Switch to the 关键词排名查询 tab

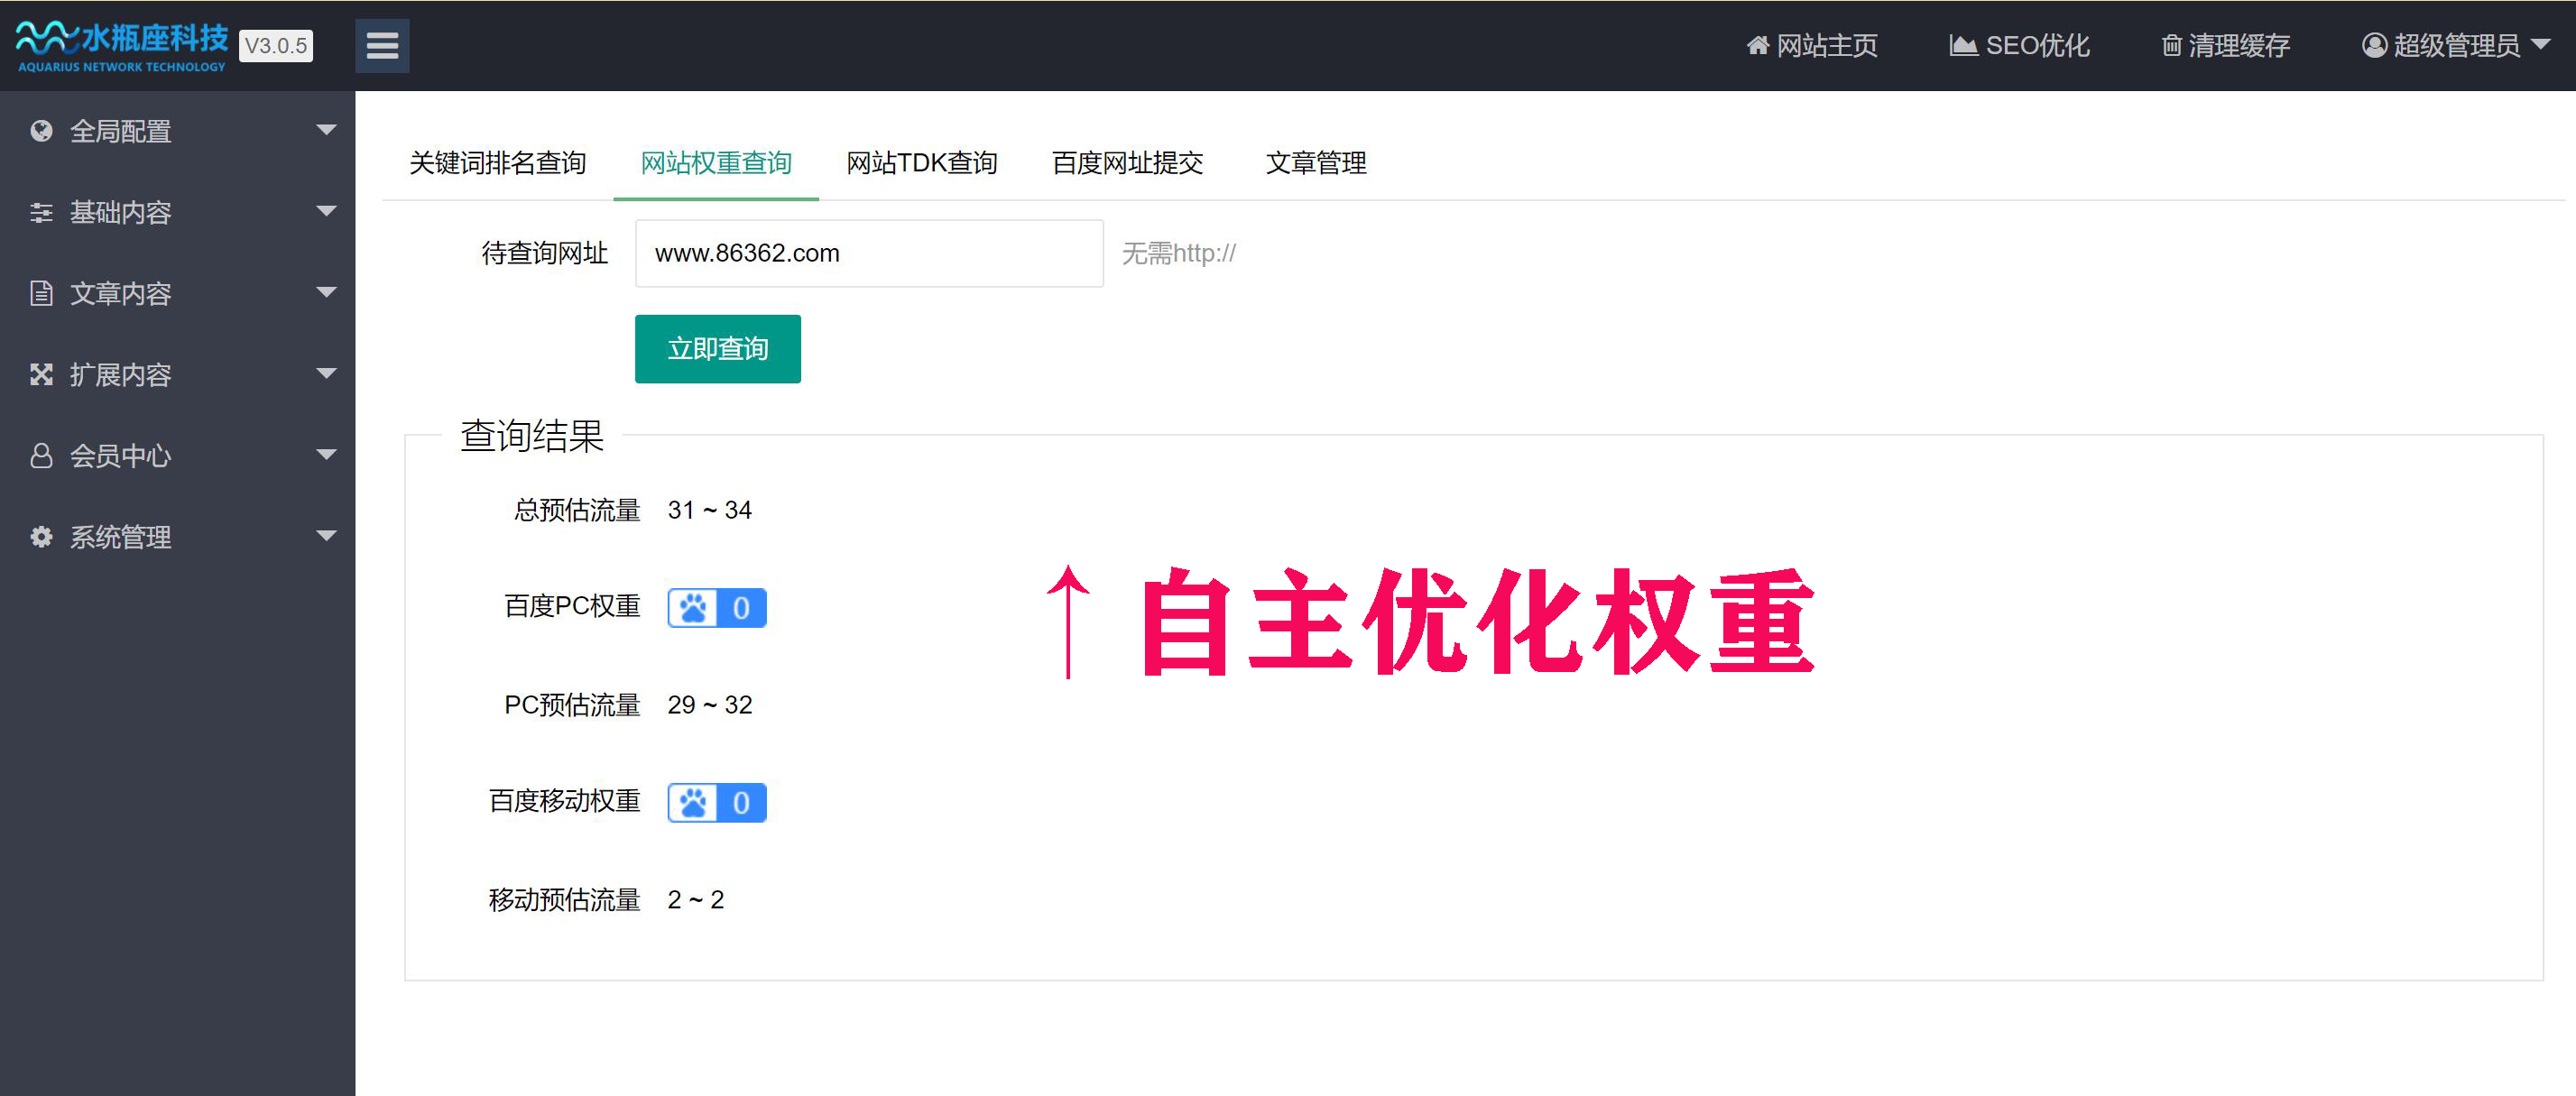(x=497, y=163)
